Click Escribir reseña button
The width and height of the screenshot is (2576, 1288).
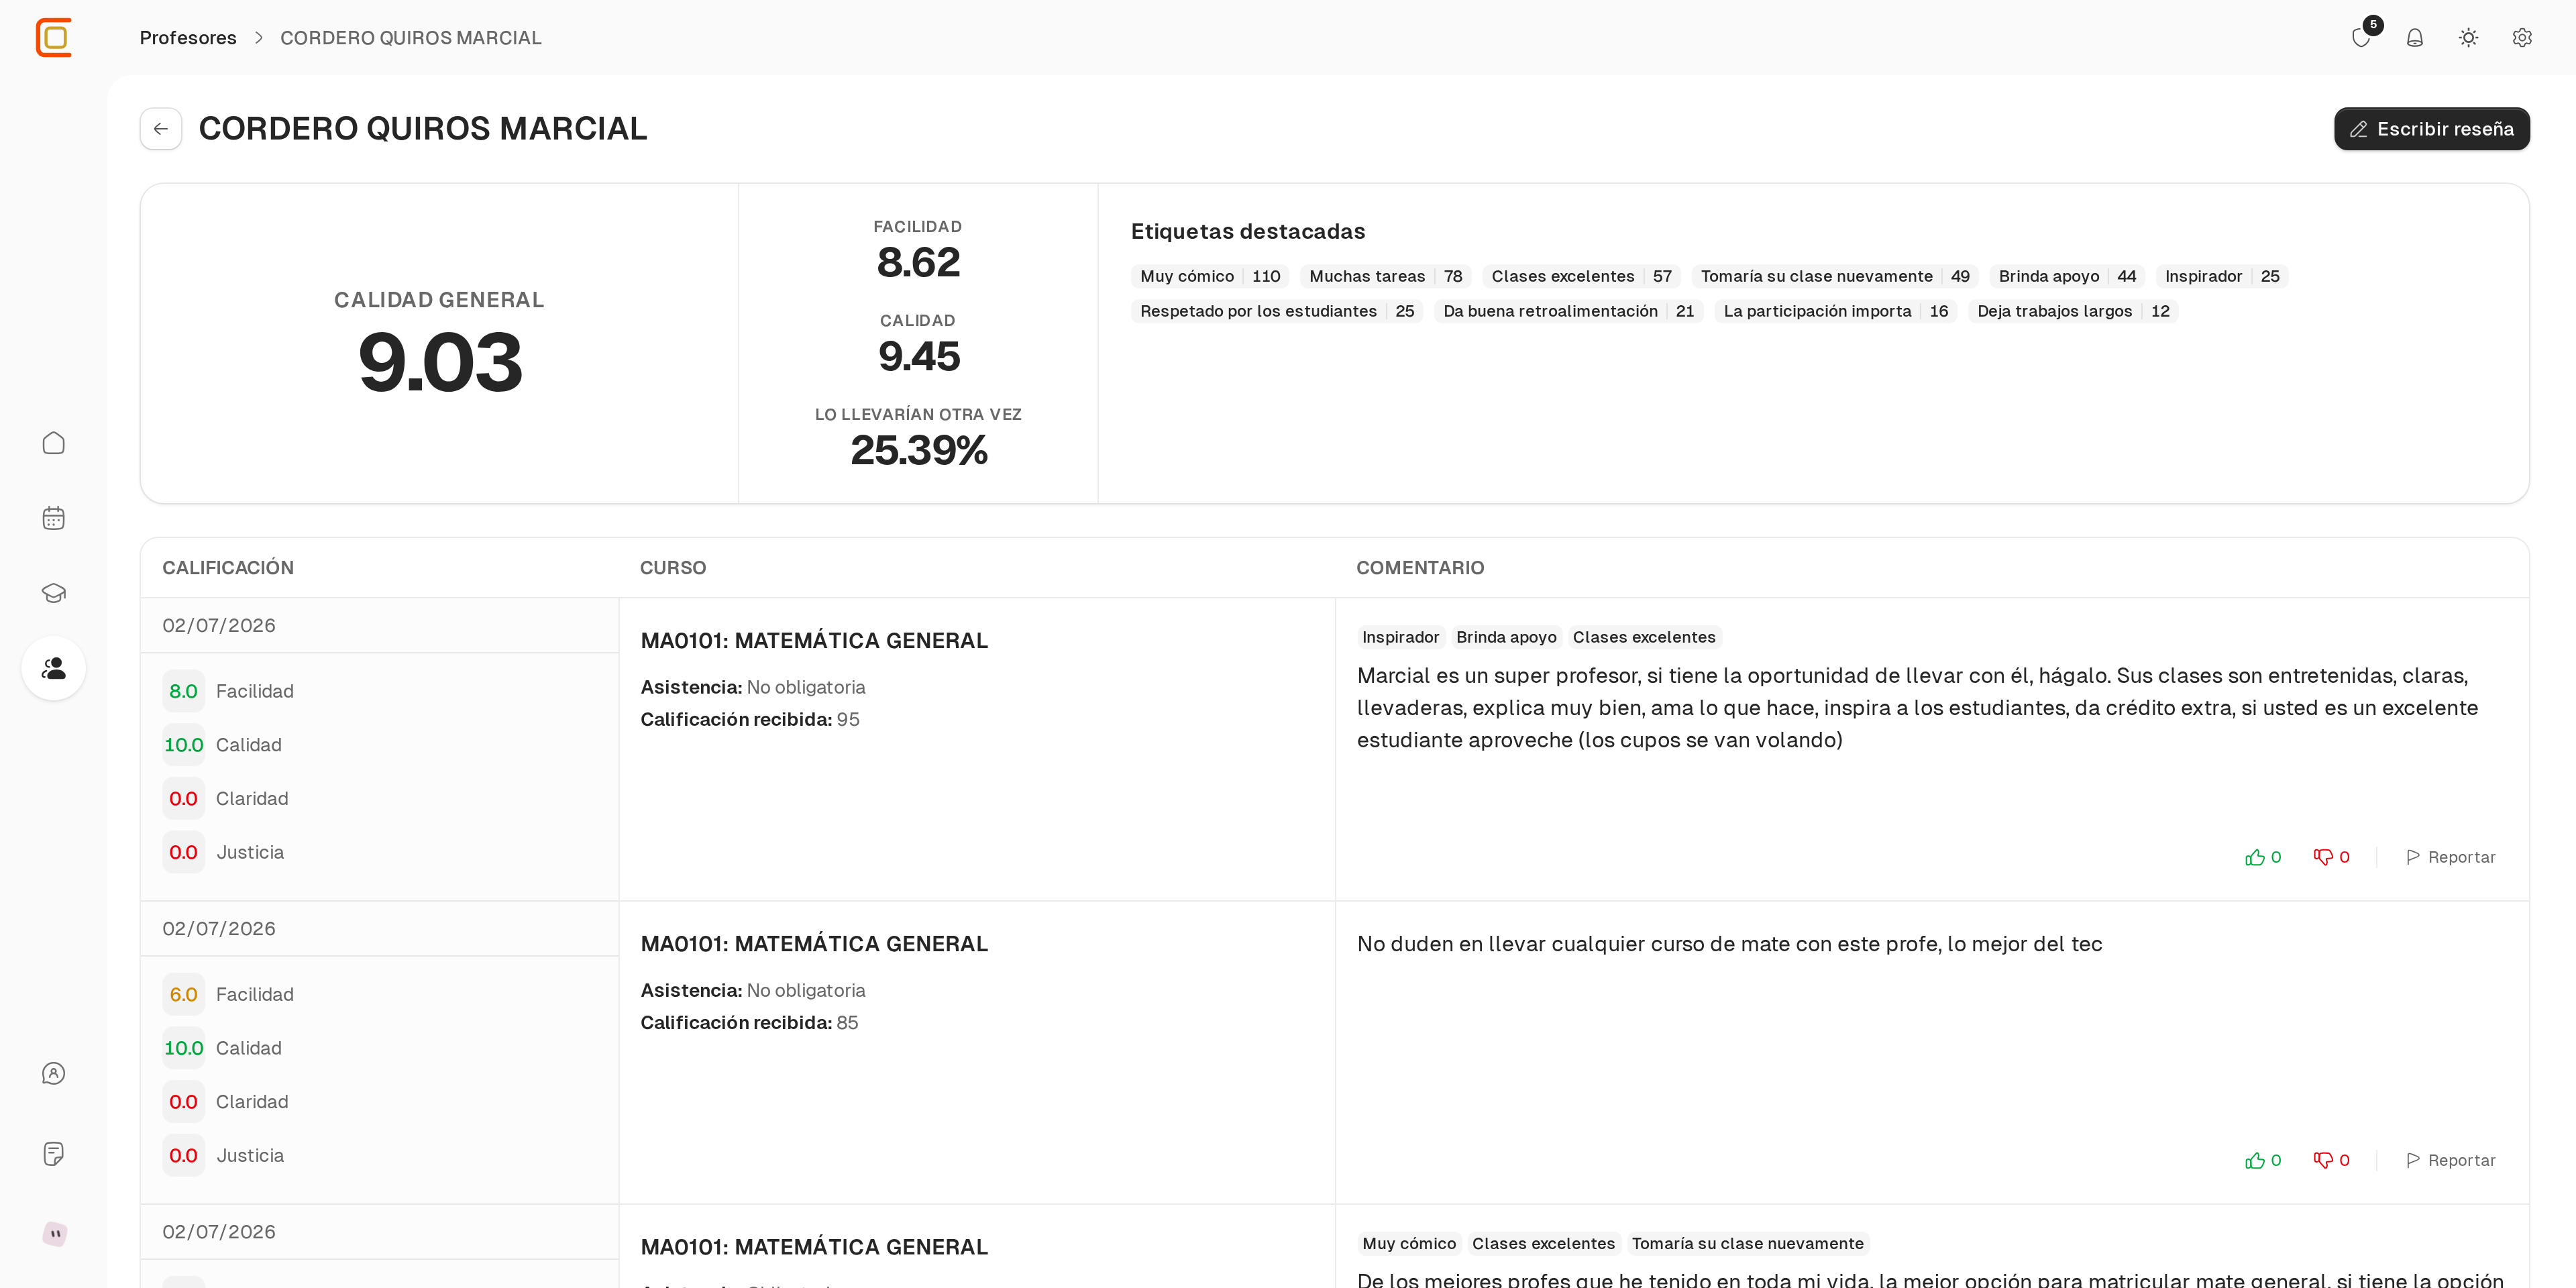click(2432, 129)
